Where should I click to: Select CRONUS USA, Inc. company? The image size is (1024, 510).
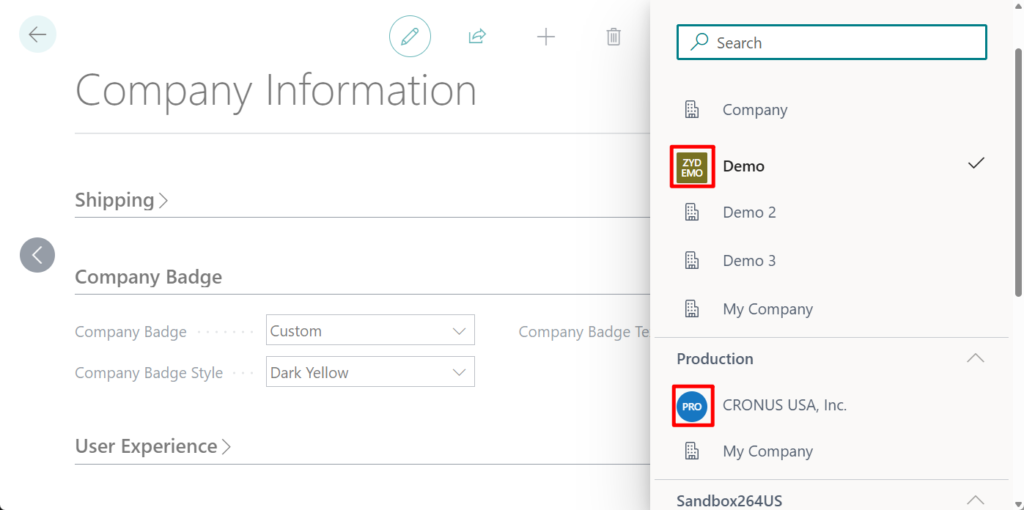click(784, 406)
